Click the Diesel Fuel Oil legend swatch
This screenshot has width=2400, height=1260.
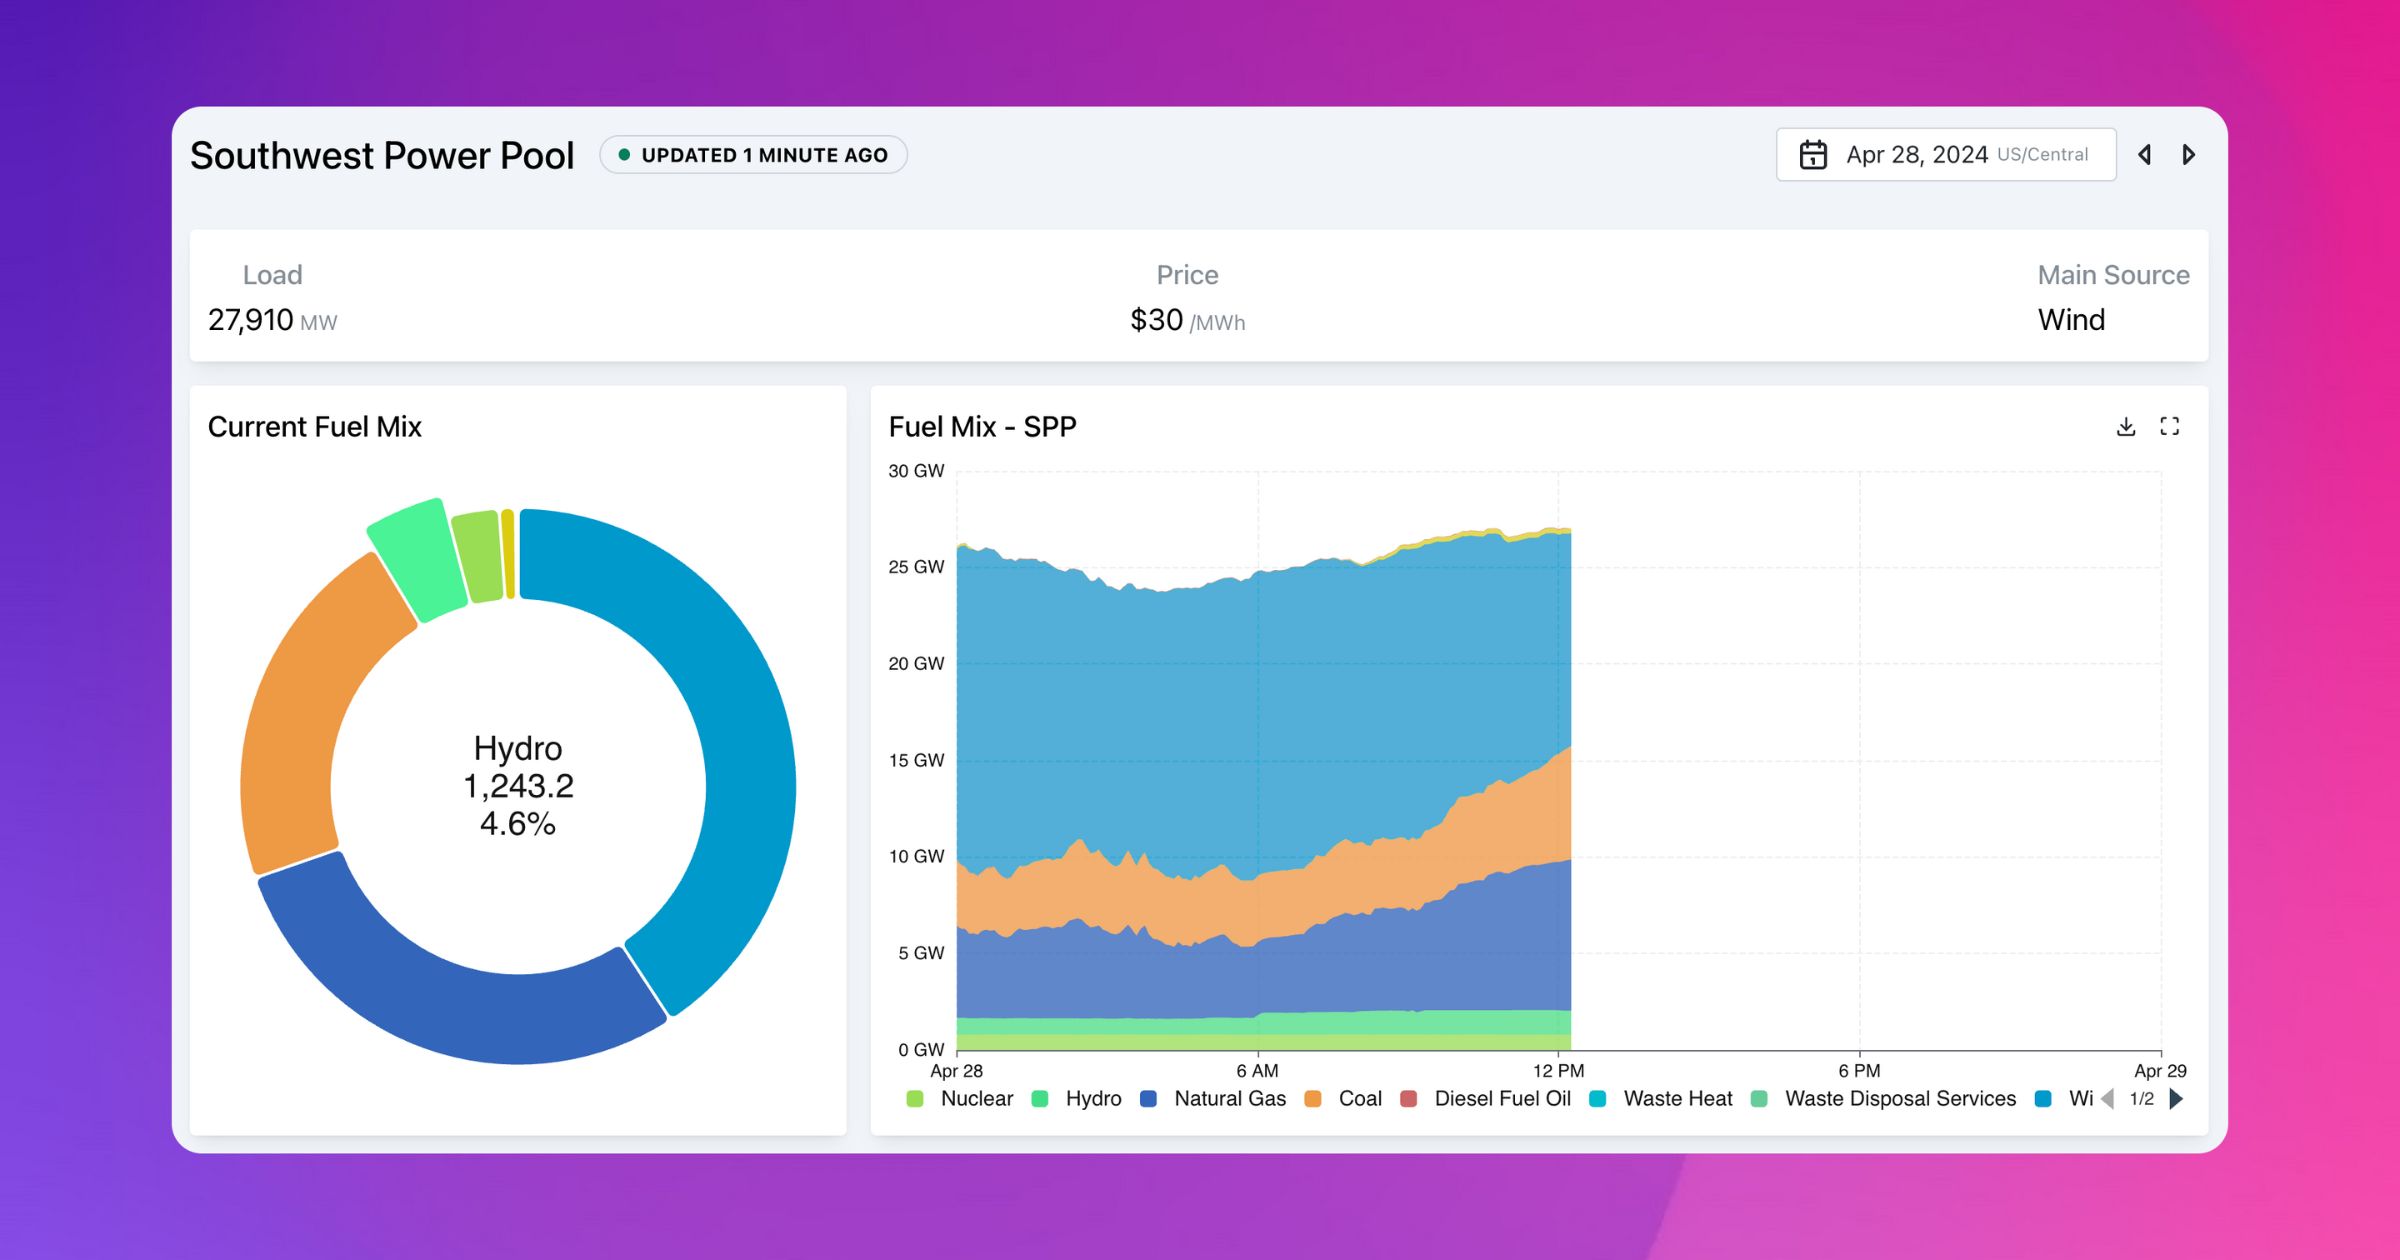click(1411, 1098)
